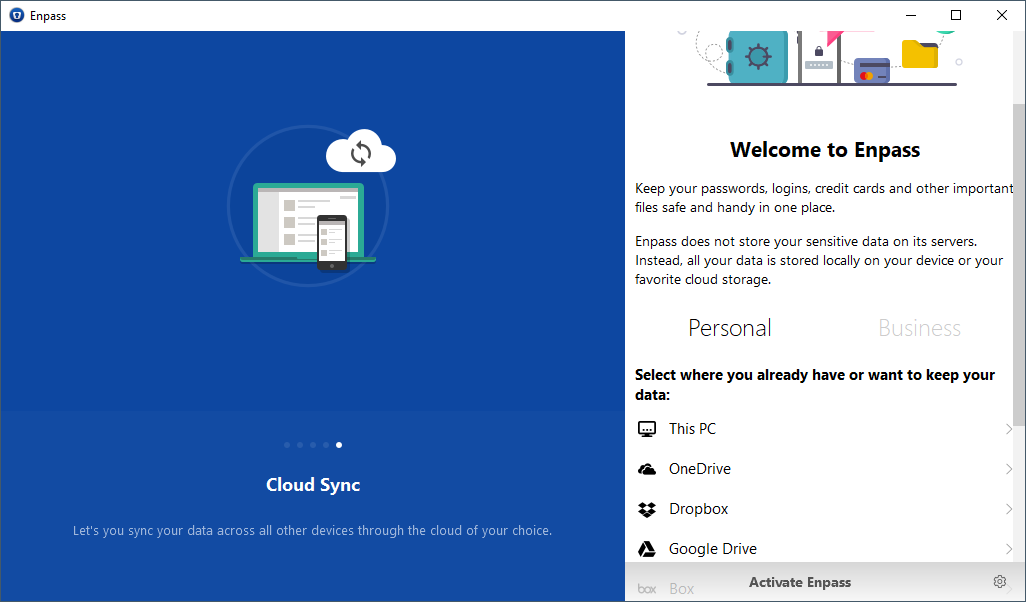Expand the This PC option chevron
The width and height of the screenshot is (1026, 602).
tap(1008, 429)
